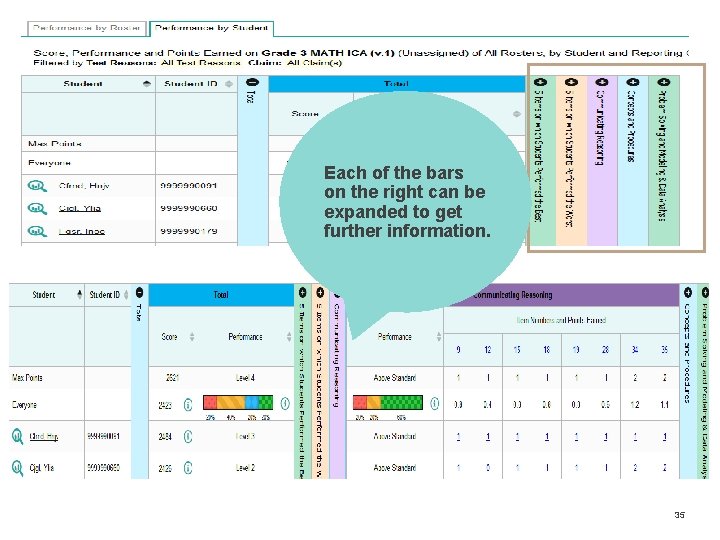
Task: Open info icon beside Communicating Reasoning bar
Action: pyautogui.click(x=434, y=404)
